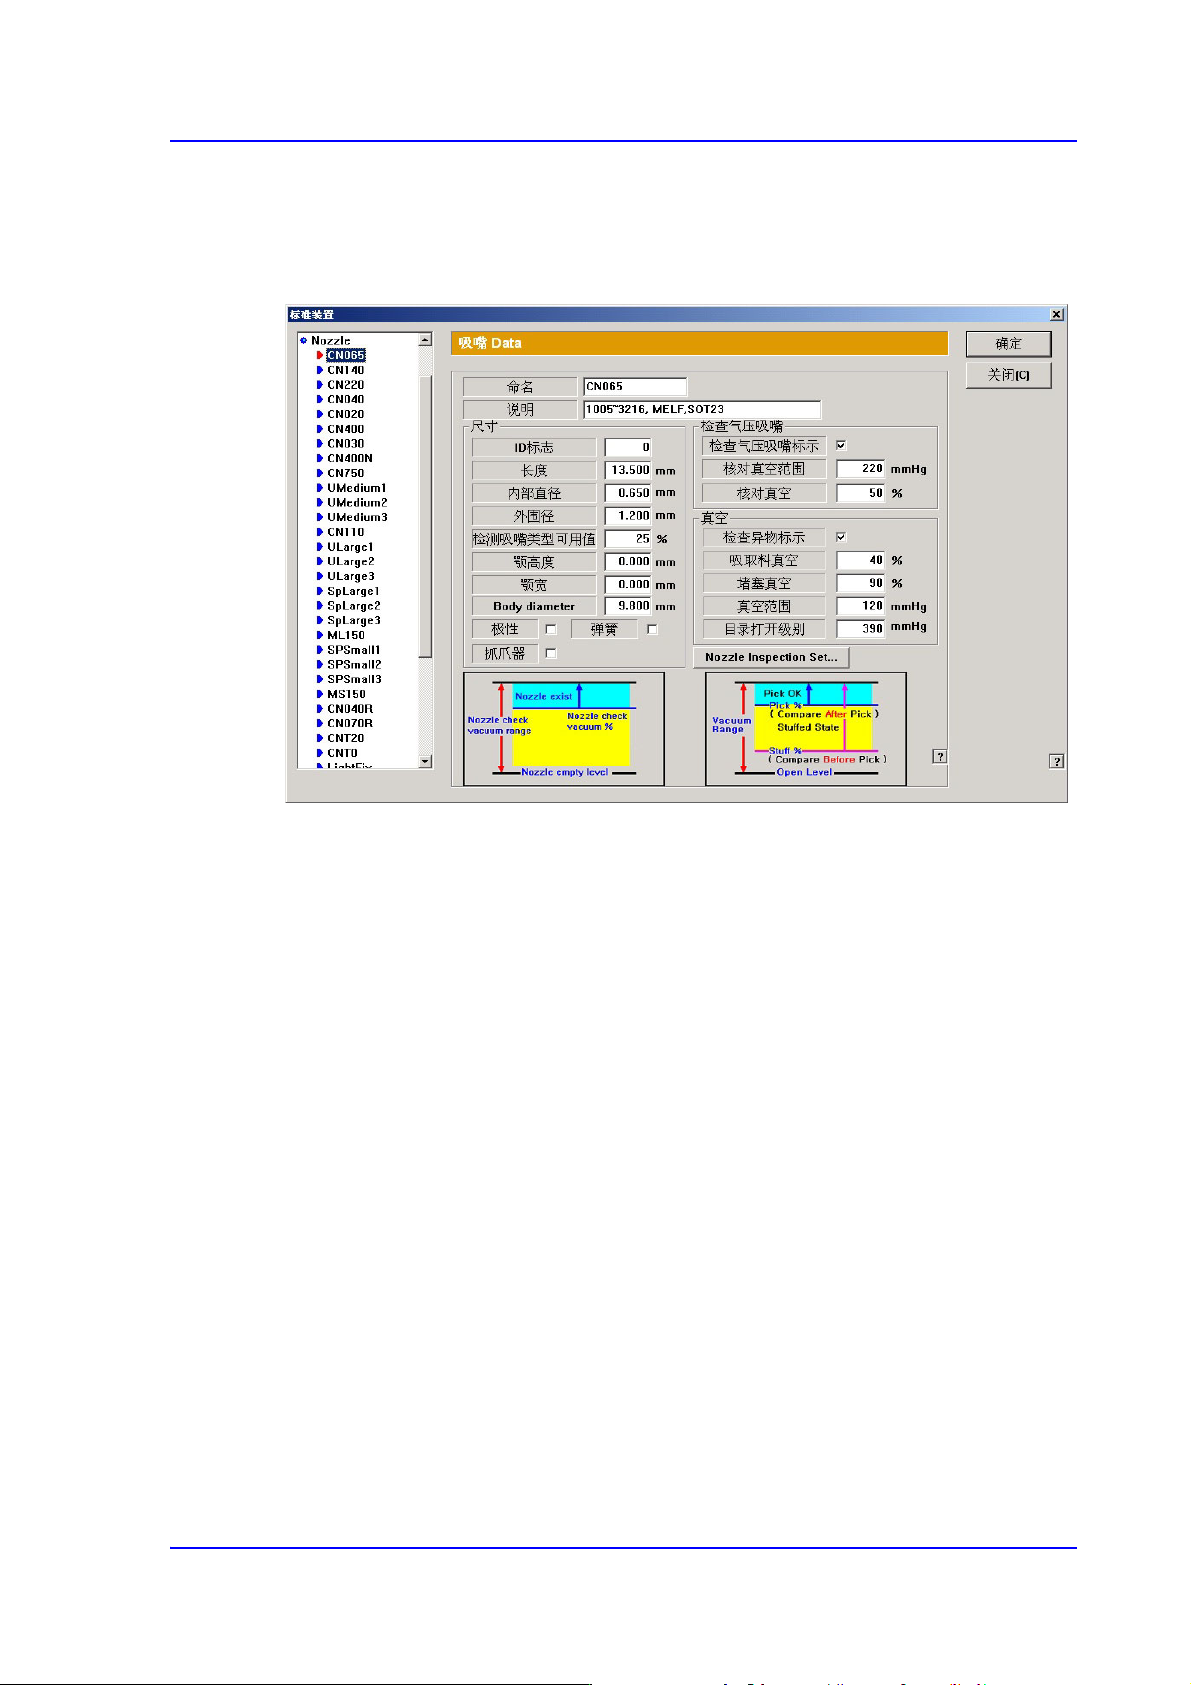Select the ULarge1 nozzle

pyautogui.click(x=351, y=547)
